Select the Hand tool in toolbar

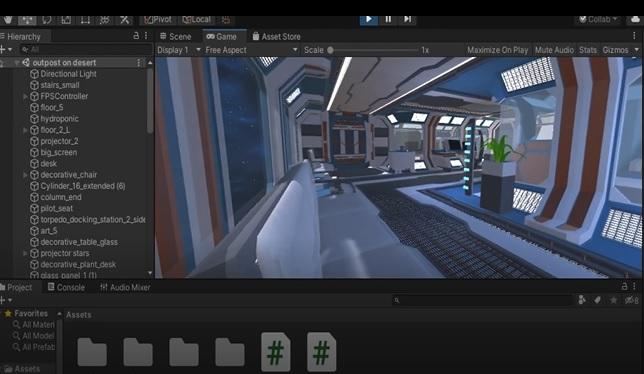tap(8, 20)
